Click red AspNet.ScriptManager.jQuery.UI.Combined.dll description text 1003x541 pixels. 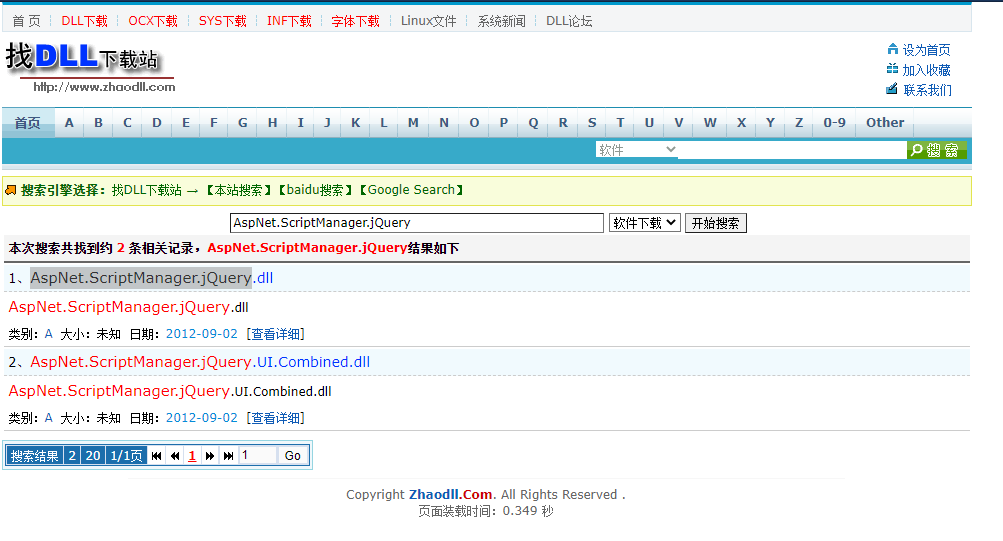pyautogui.click(x=170, y=391)
